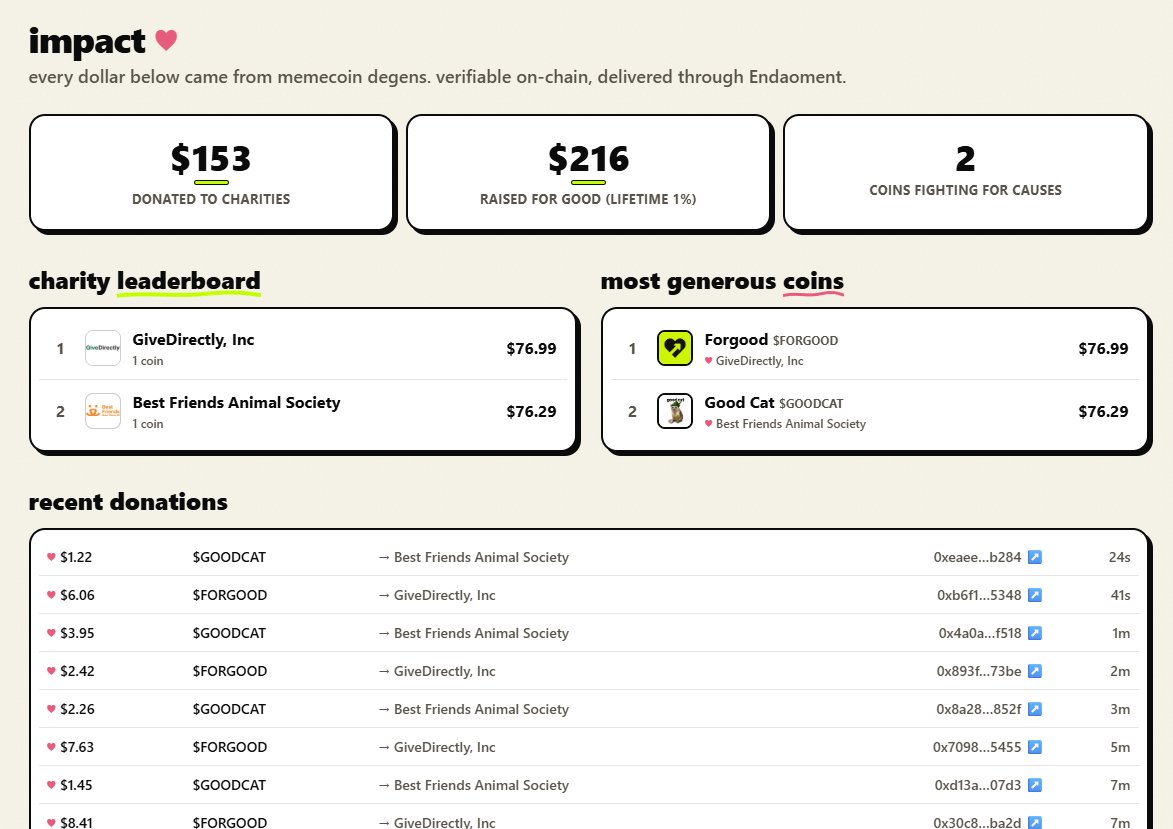
Task: Open transaction hash 0x7098...5455
Action: [977, 747]
